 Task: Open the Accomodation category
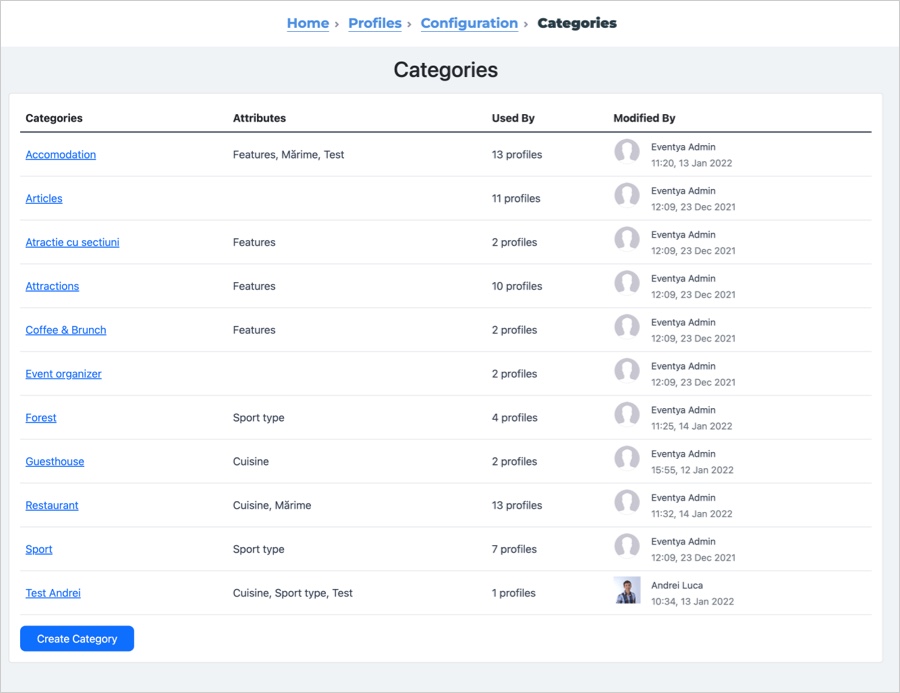(x=60, y=154)
